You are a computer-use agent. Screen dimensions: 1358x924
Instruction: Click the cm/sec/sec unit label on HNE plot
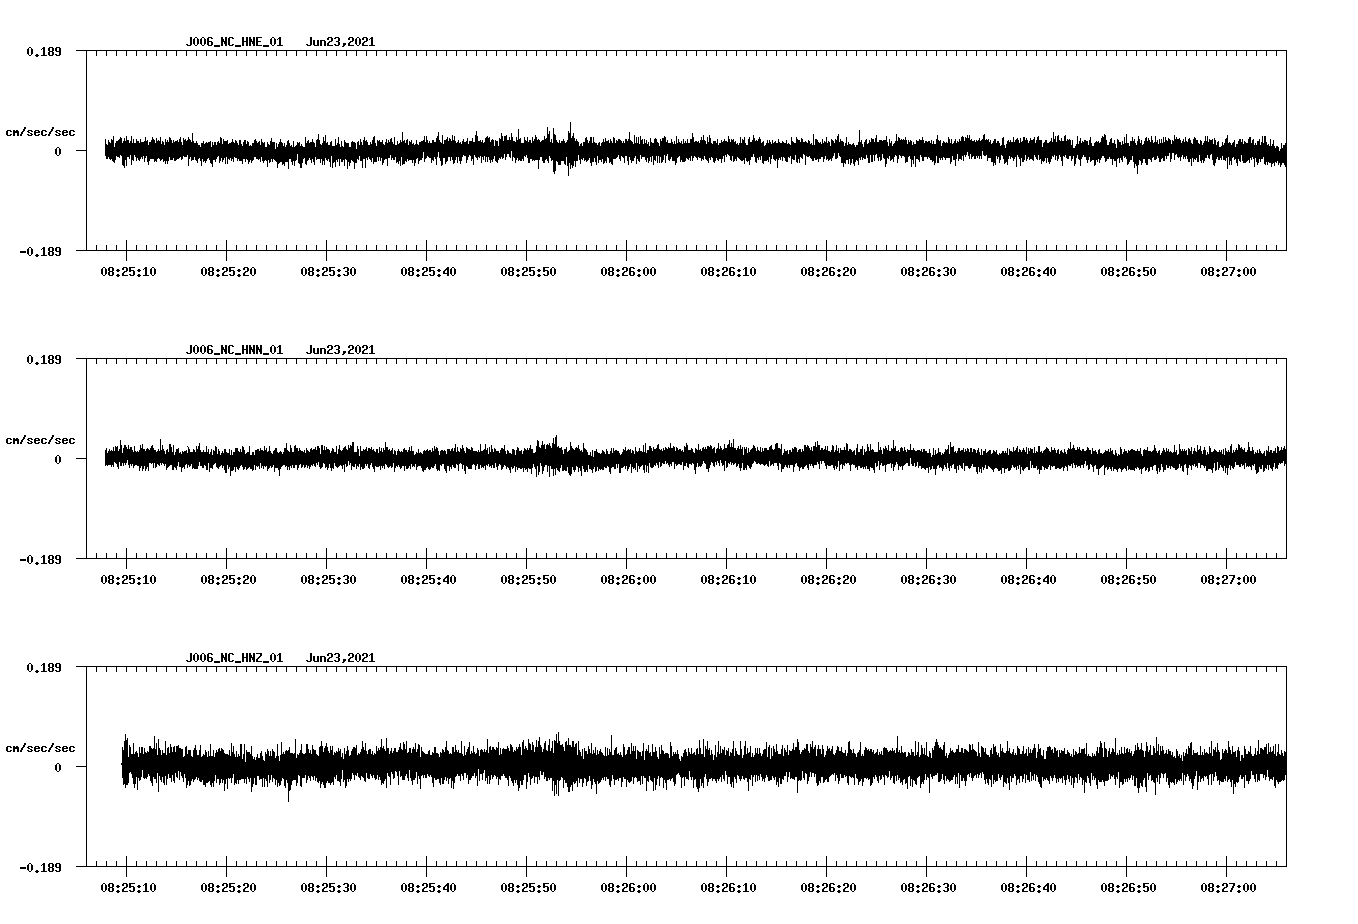tap(40, 132)
